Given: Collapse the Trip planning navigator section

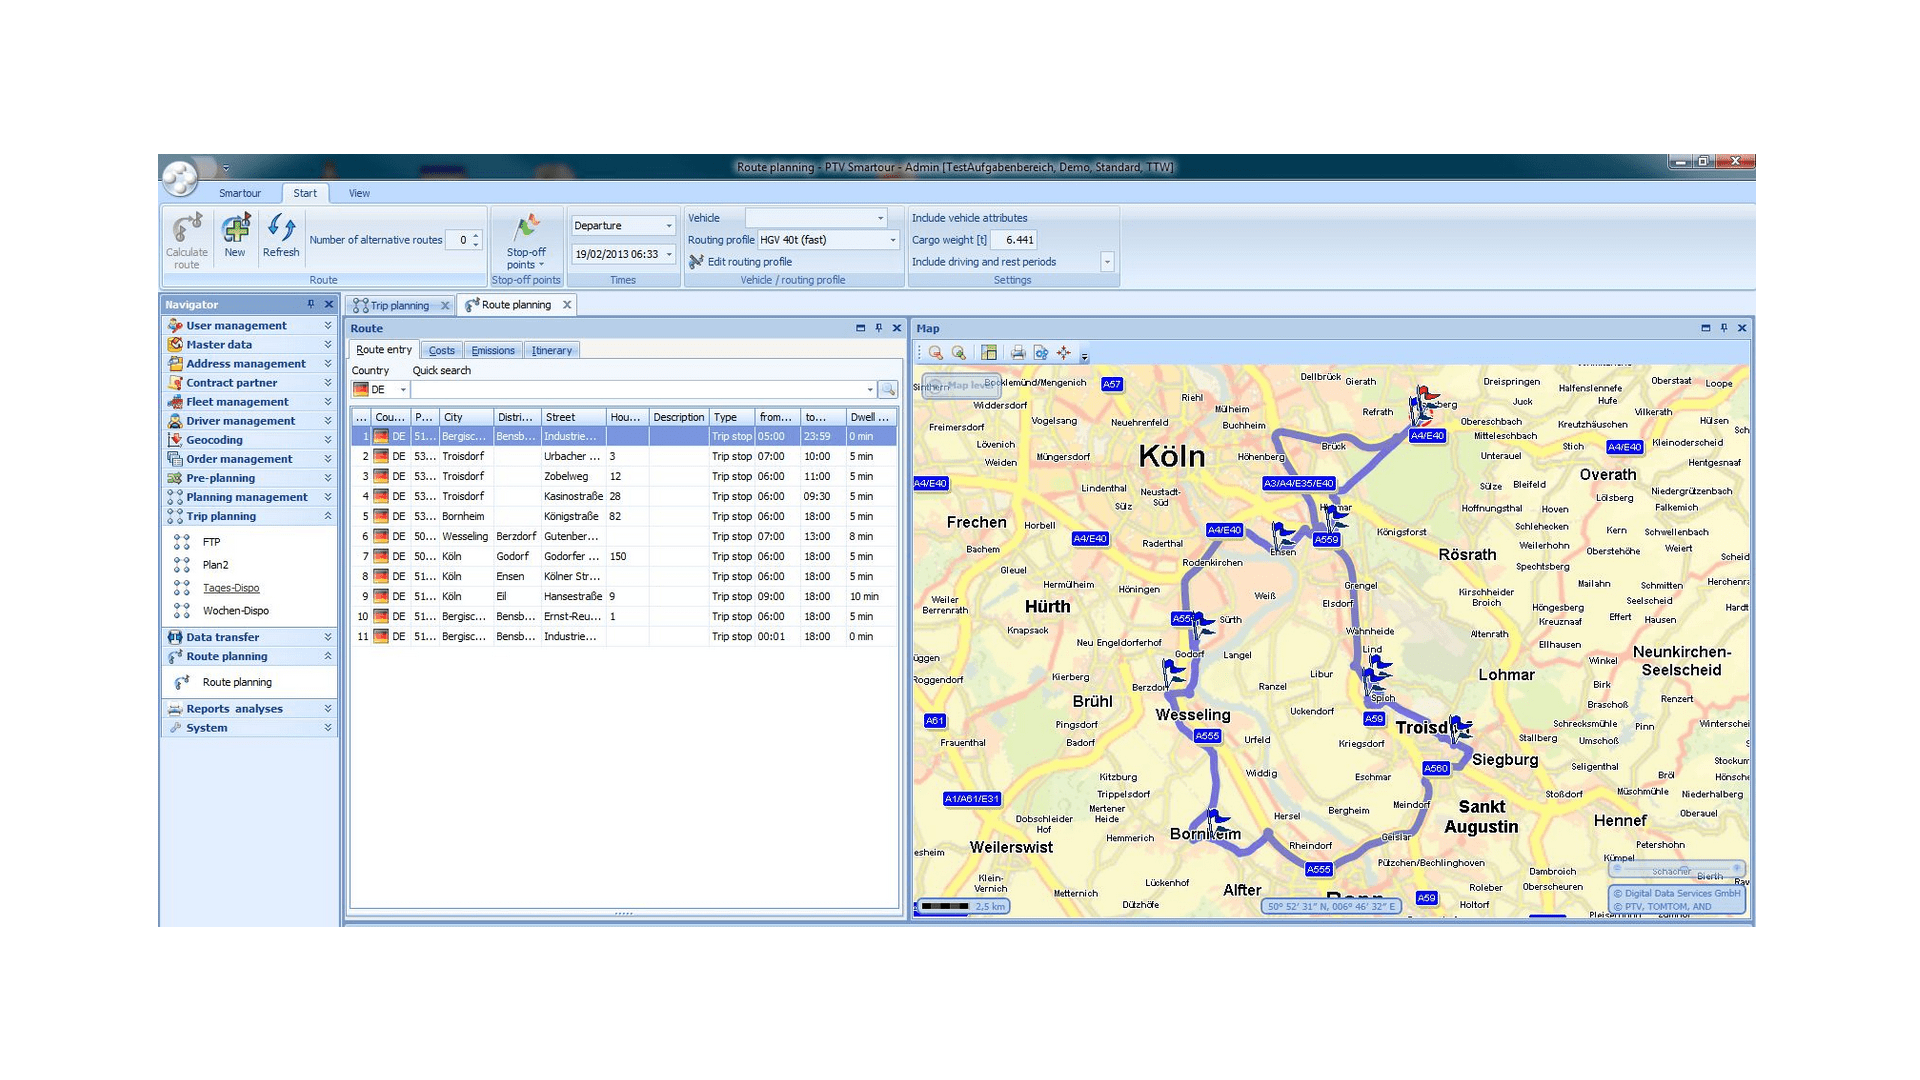Looking at the screenshot, I should point(327,516).
